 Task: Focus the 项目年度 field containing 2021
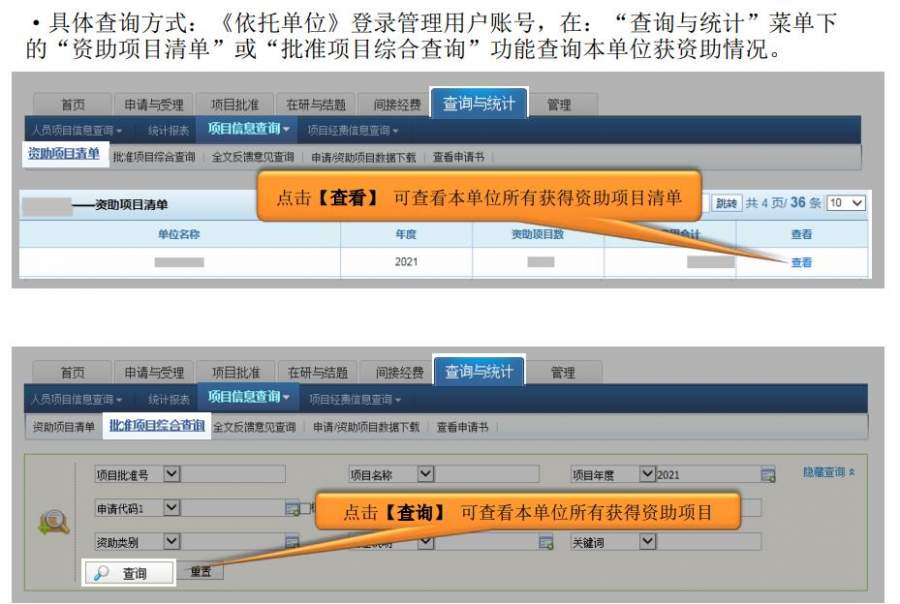tap(708, 474)
